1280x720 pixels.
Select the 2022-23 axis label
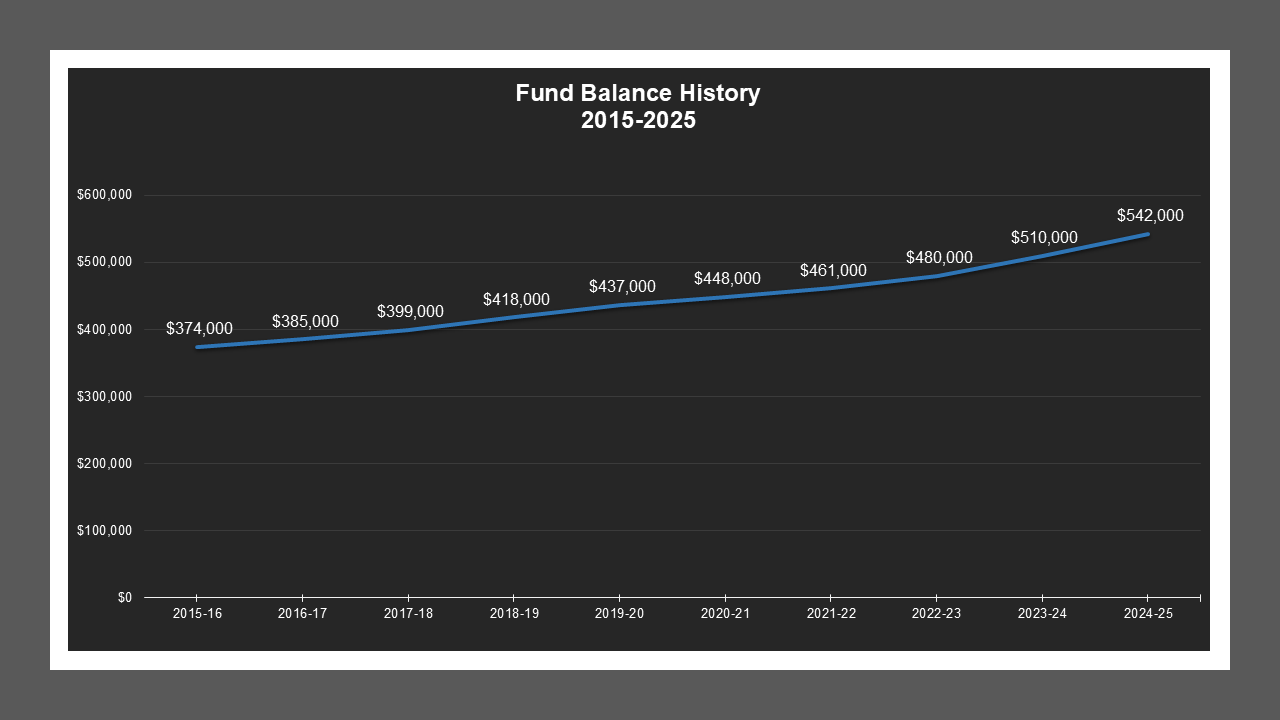click(936, 614)
